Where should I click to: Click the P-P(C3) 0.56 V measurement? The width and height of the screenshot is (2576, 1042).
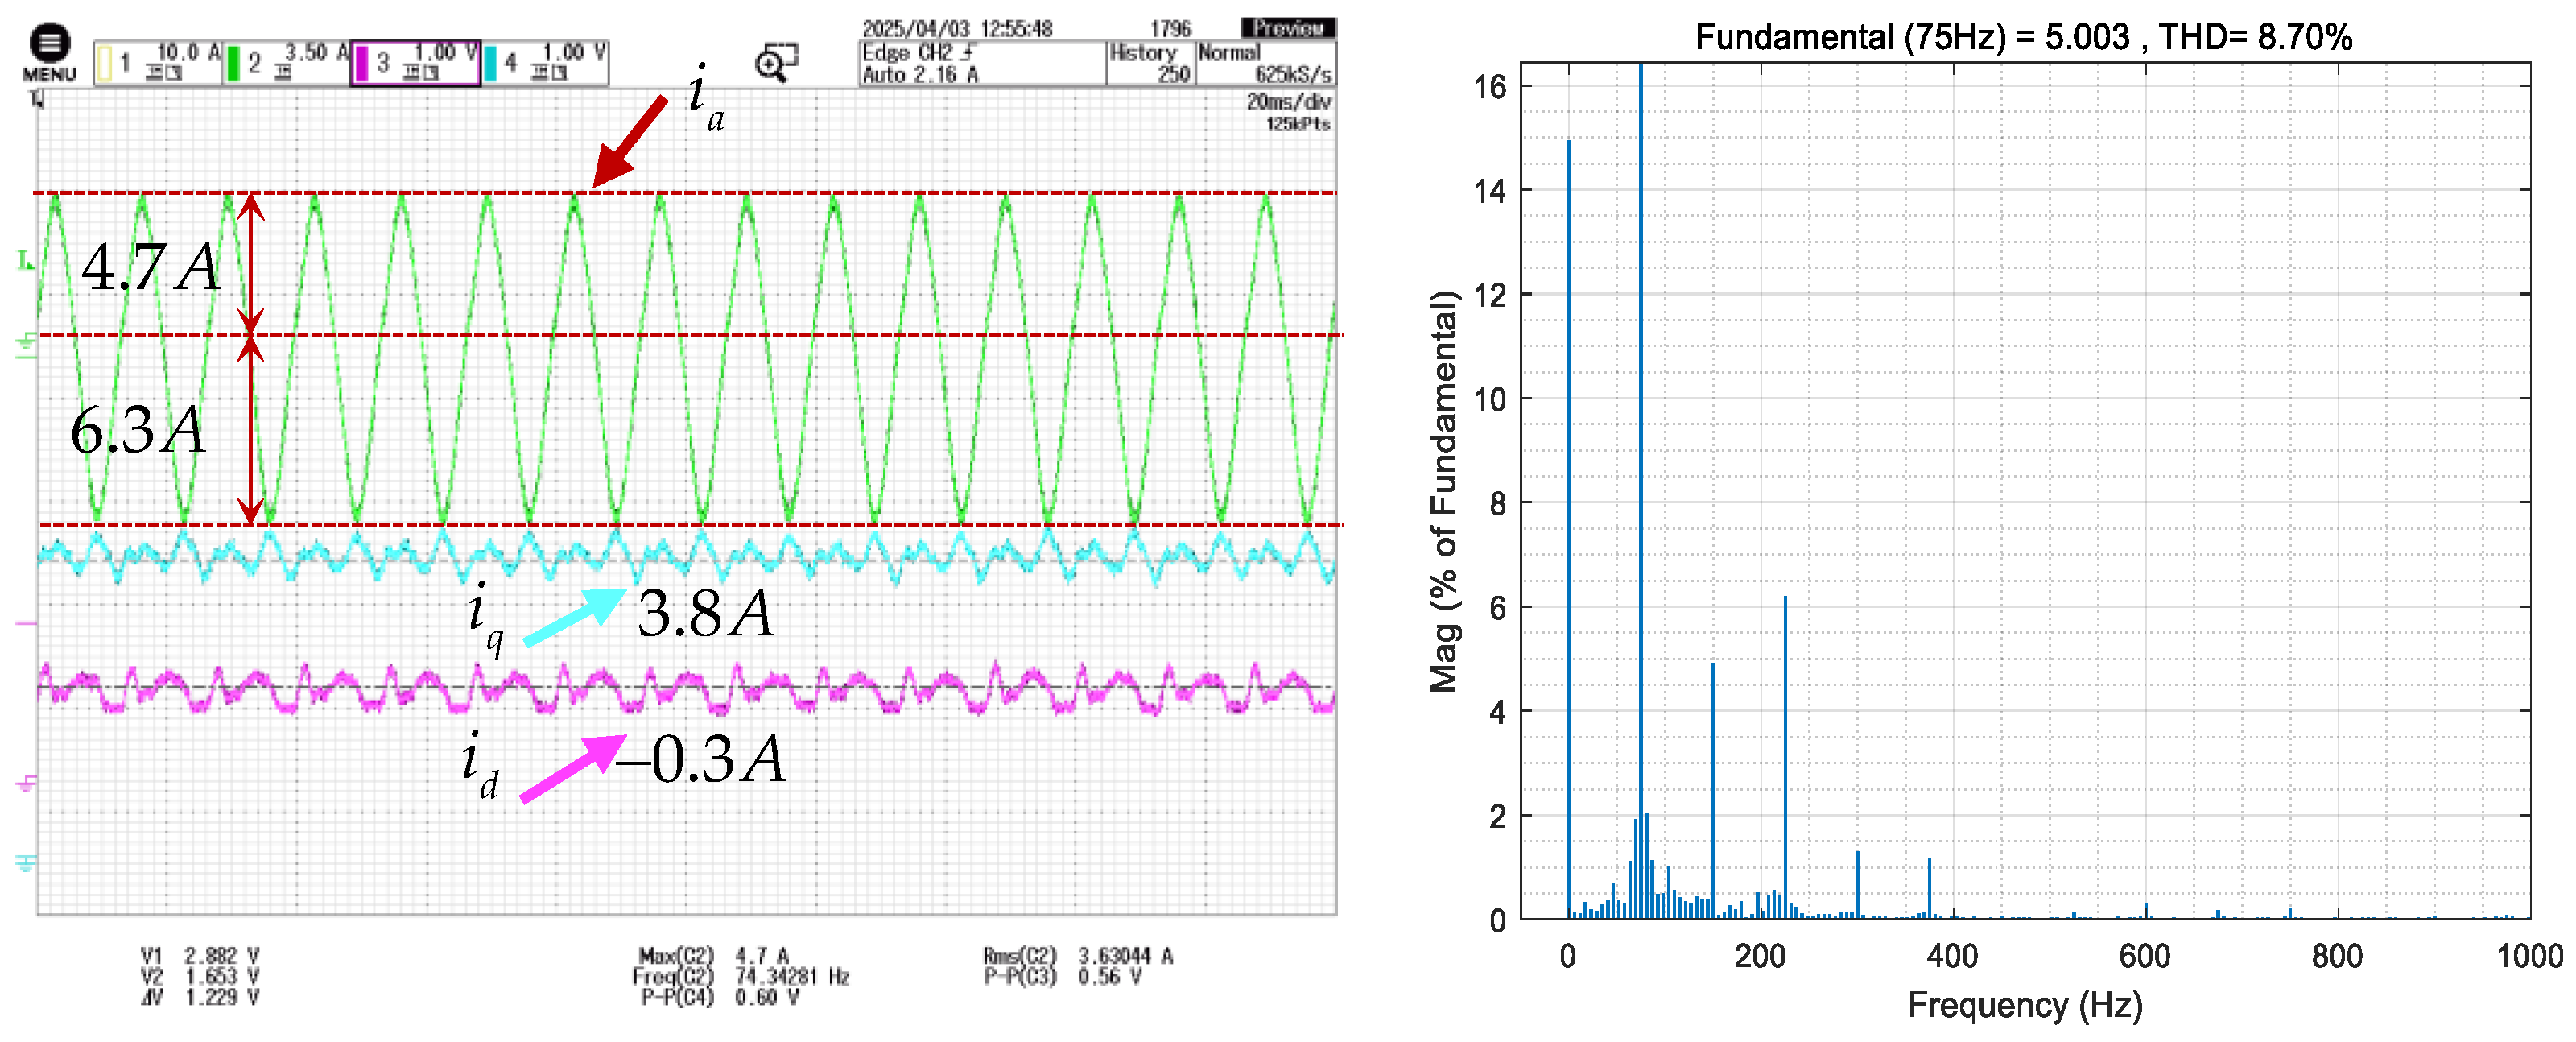tap(1063, 976)
